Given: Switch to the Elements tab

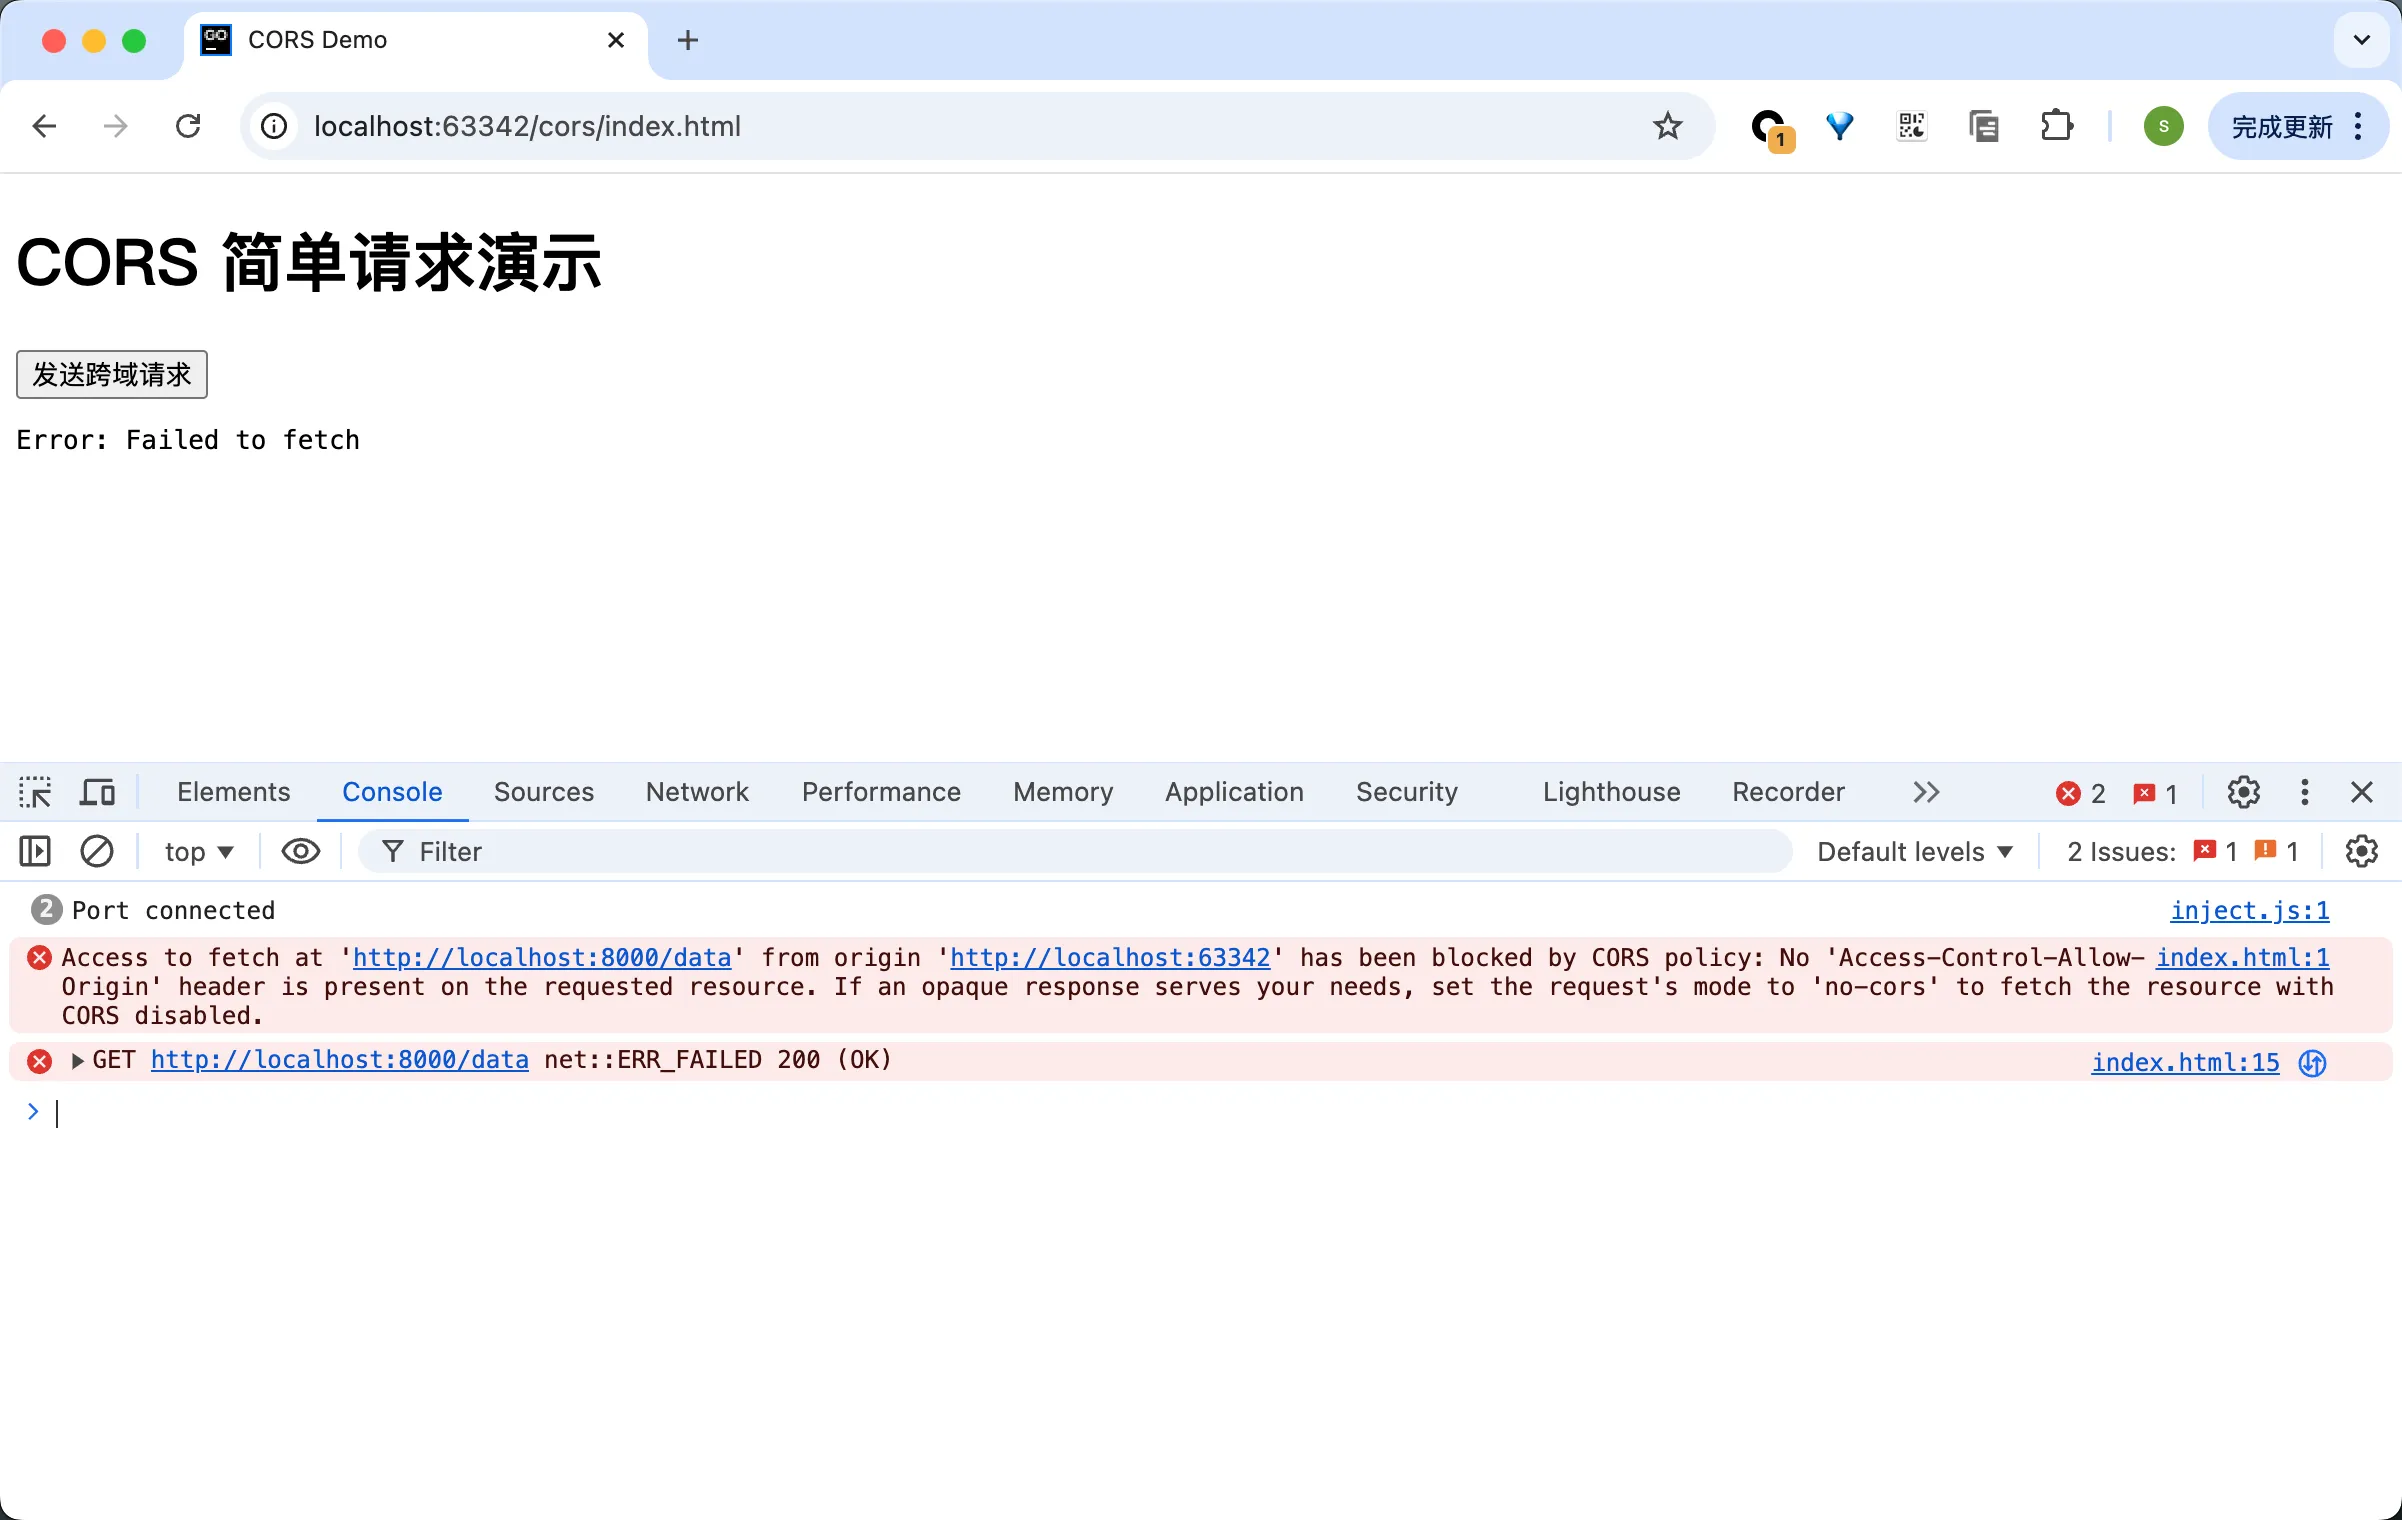Looking at the screenshot, I should tap(233, 792).
